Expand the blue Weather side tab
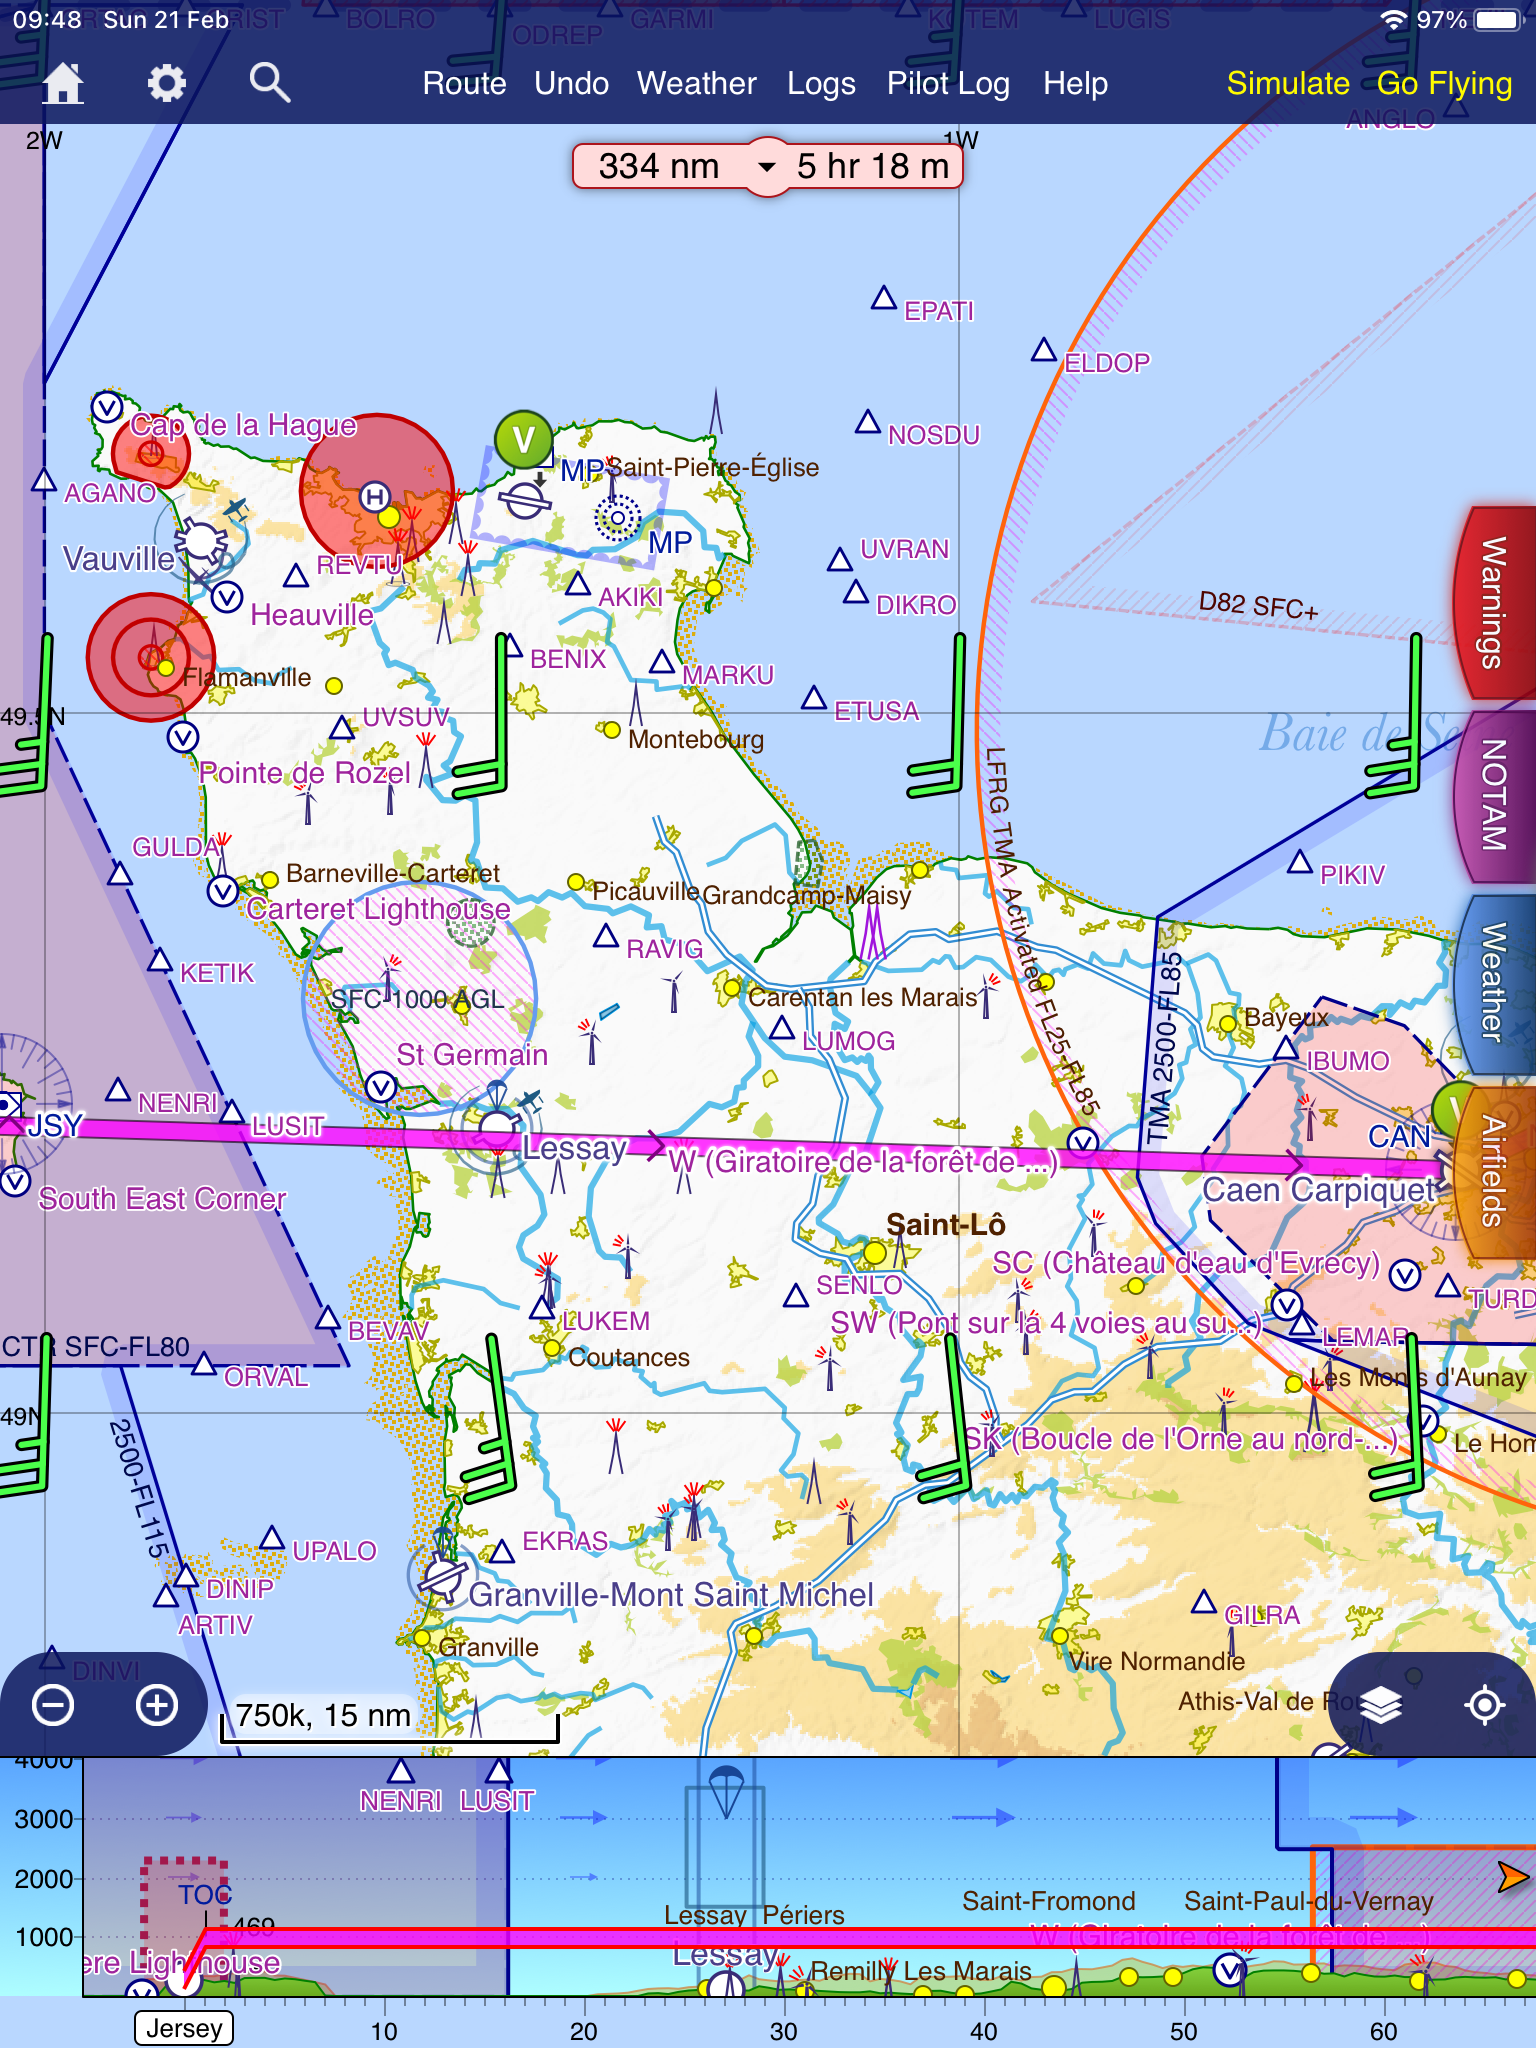The height and width of the screenshot is (2048, 1536). [1493, 983]
